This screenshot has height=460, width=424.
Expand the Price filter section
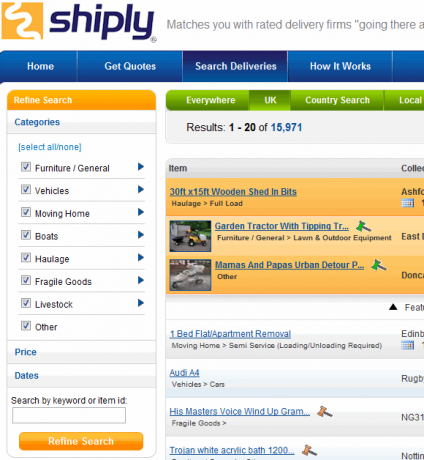point(81,352)
